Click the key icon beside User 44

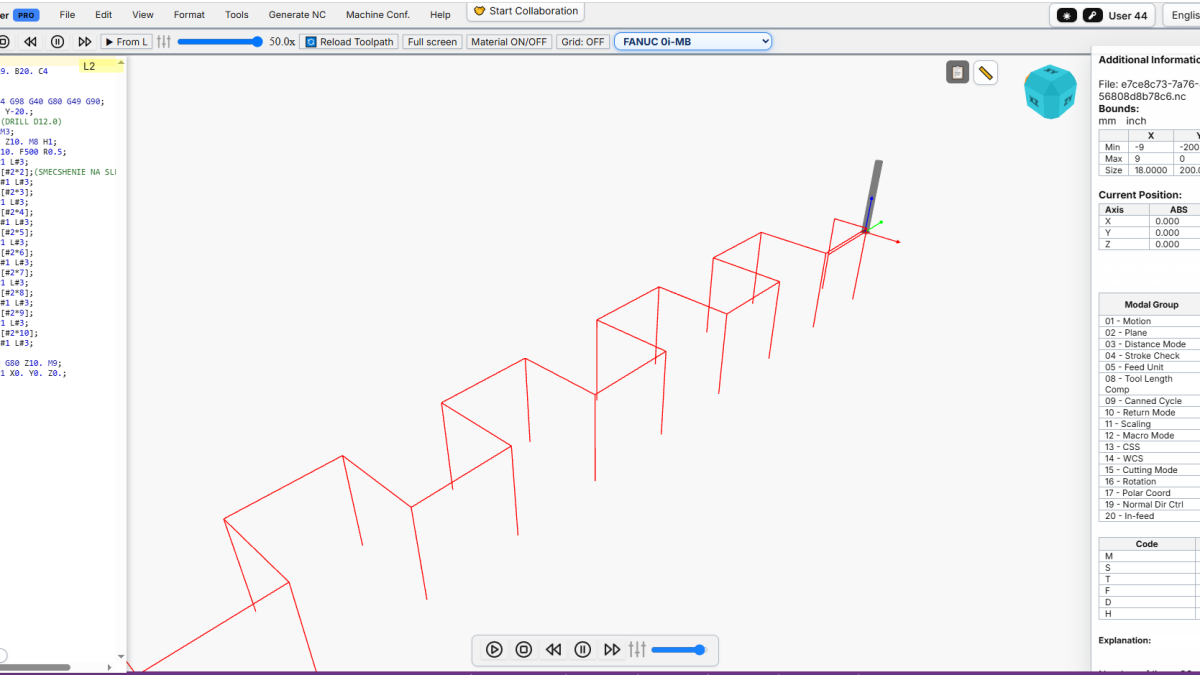[x=1092, y=16]
